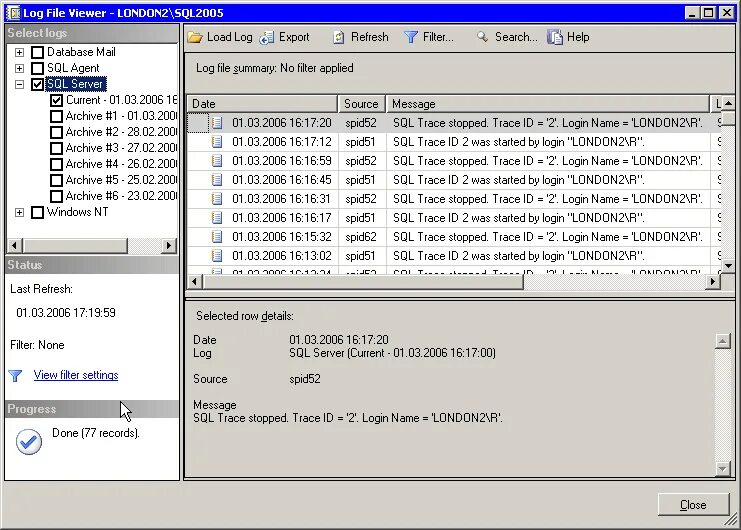
Task: Click the Done (77 records) status text
Action: [96, 433]
